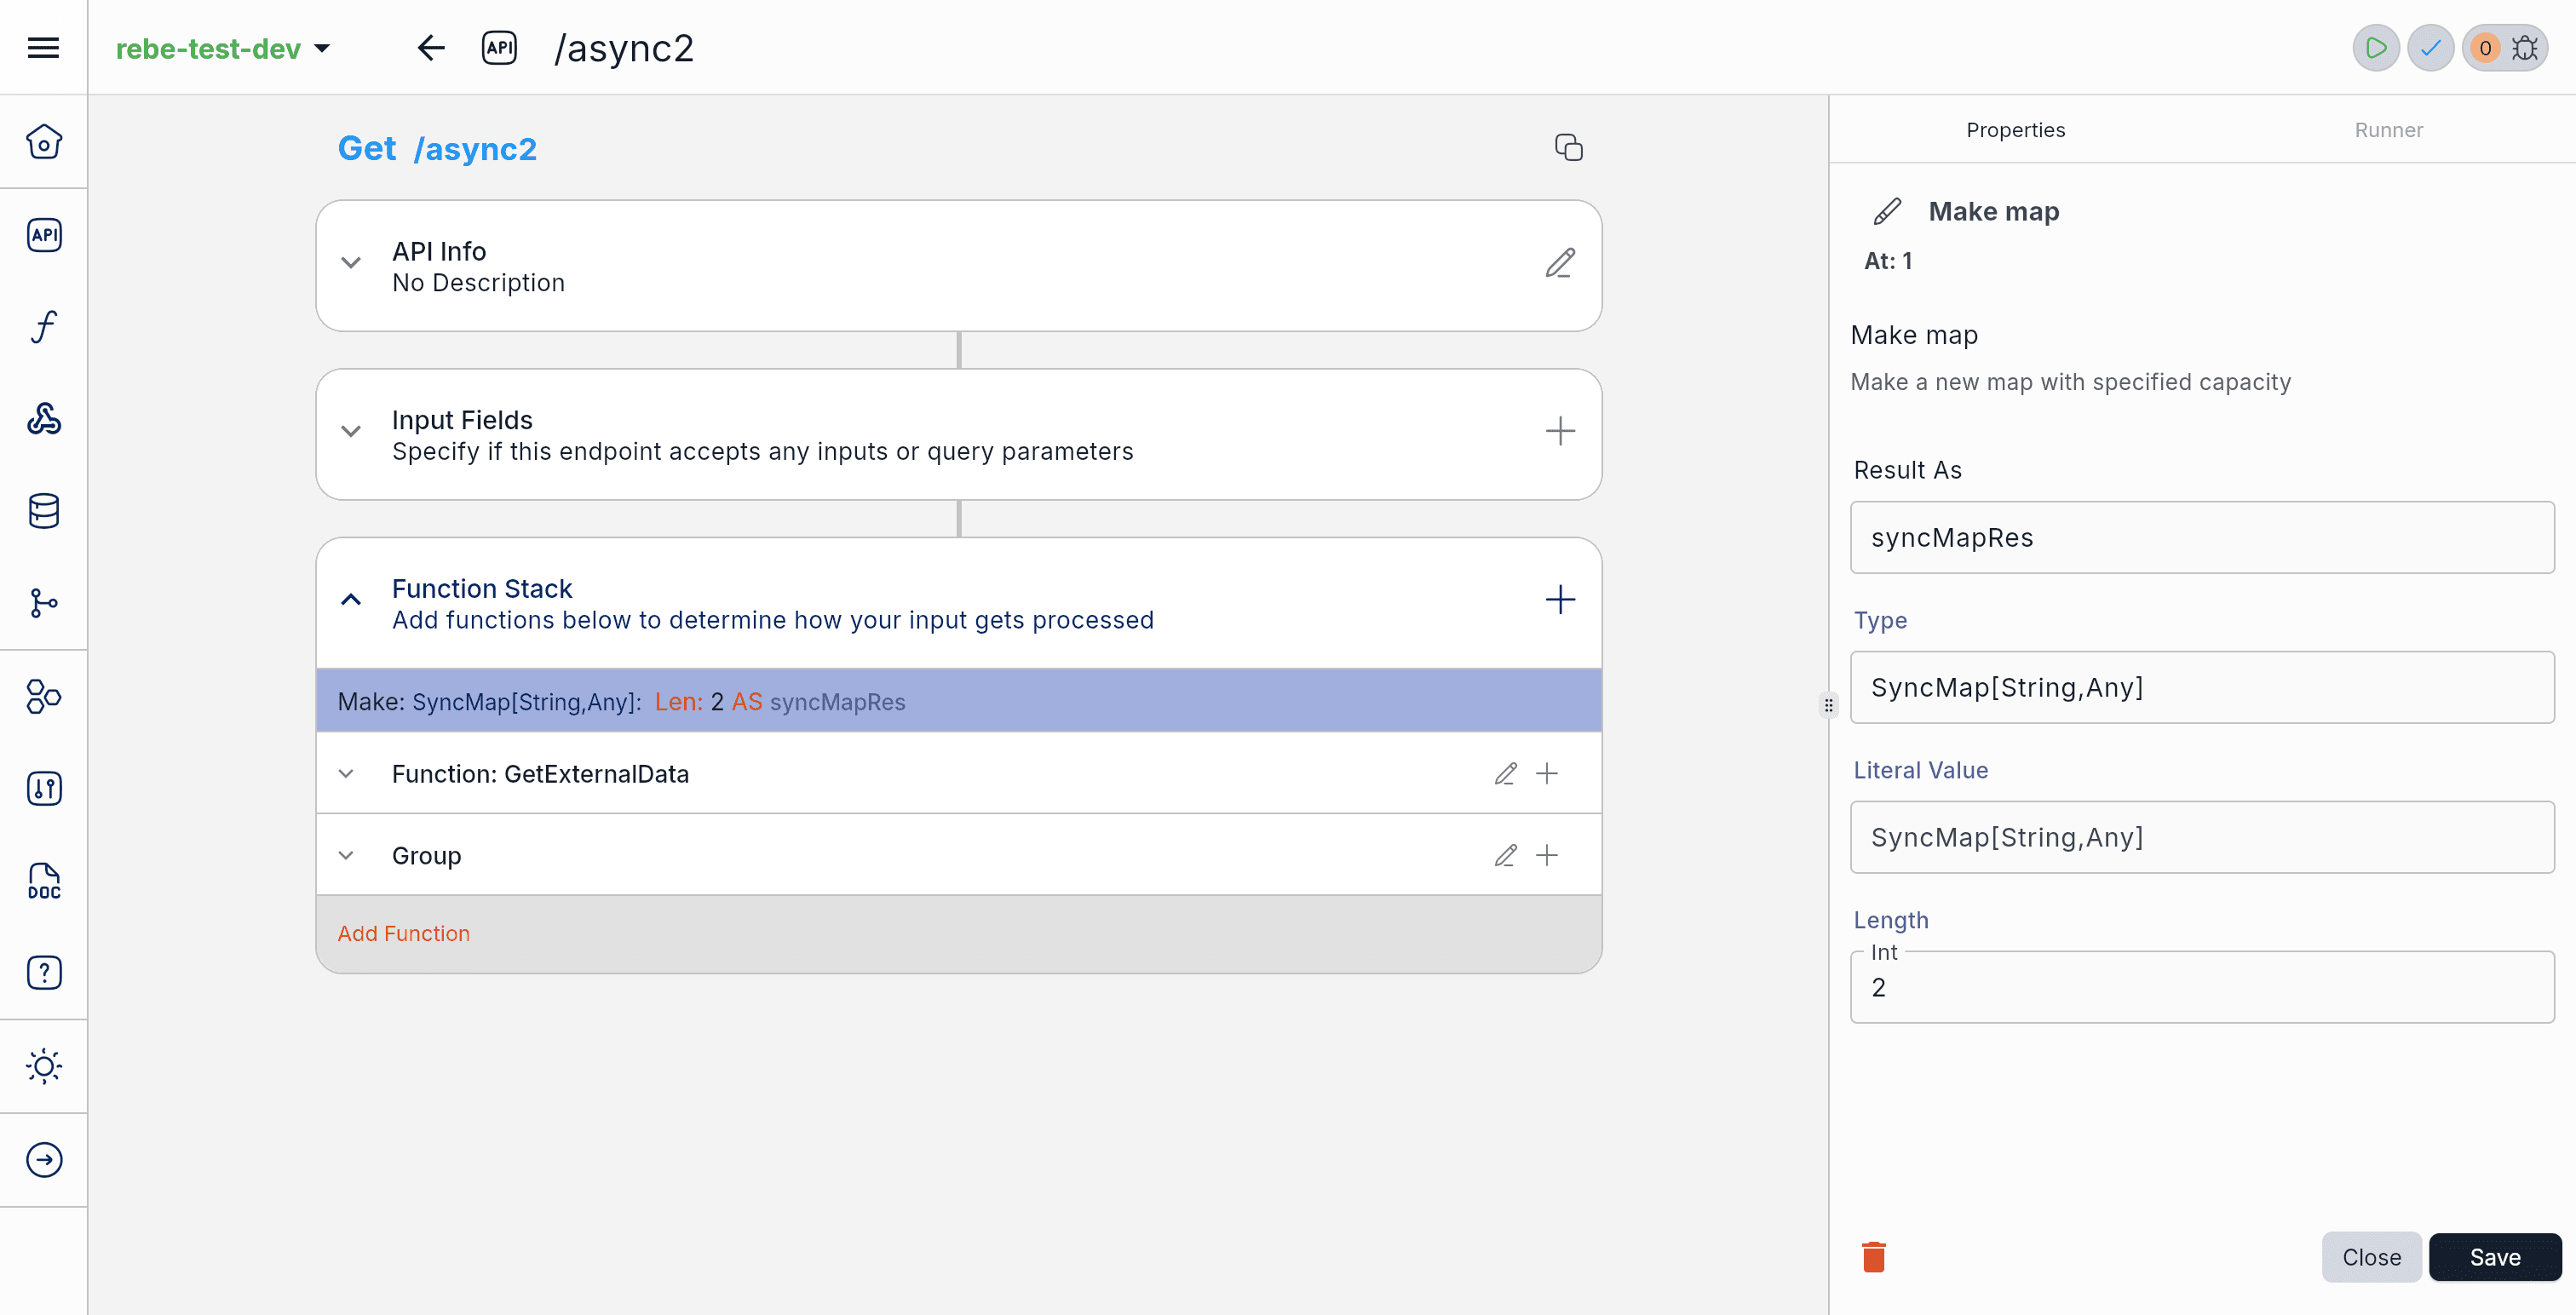The width and height of the screenshot is (2576, 1315).
Task: Open the Help question mark icon
Action: click(44, 972)
